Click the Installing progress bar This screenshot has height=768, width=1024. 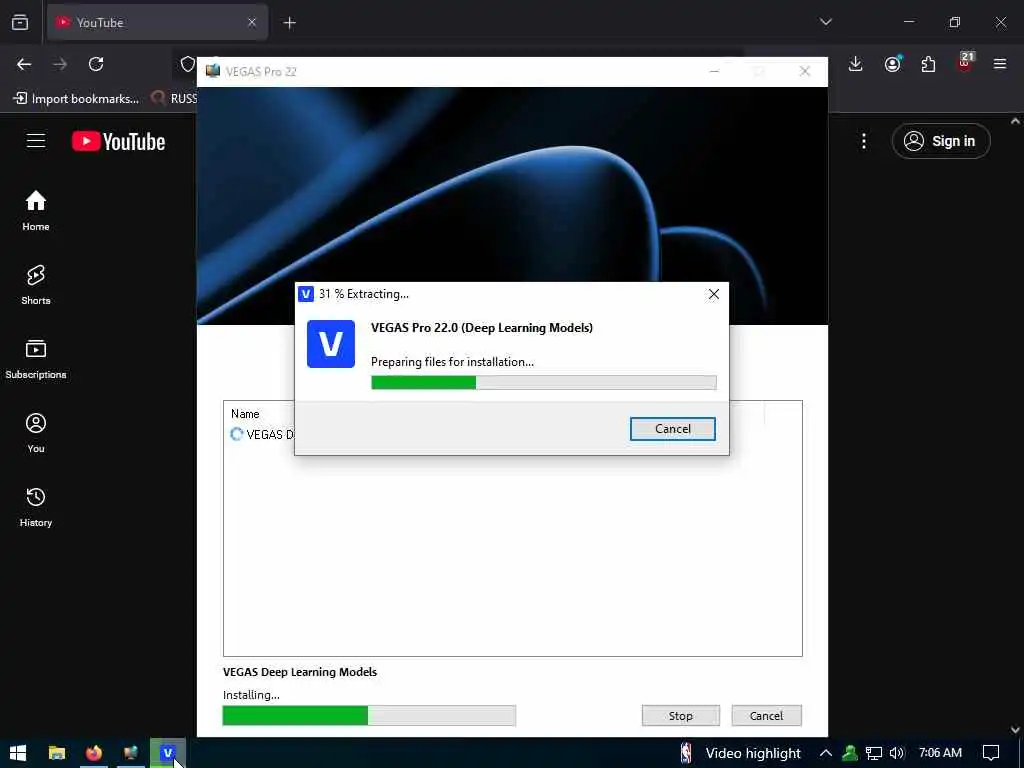click(369, 716)
